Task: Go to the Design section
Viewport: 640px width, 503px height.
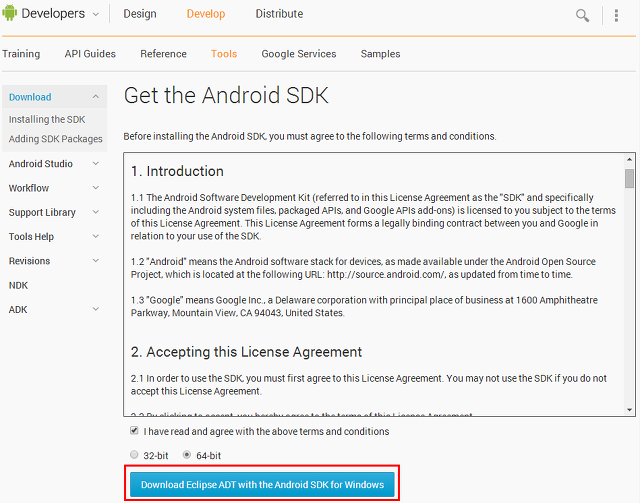Action: (x=140, y=14)
